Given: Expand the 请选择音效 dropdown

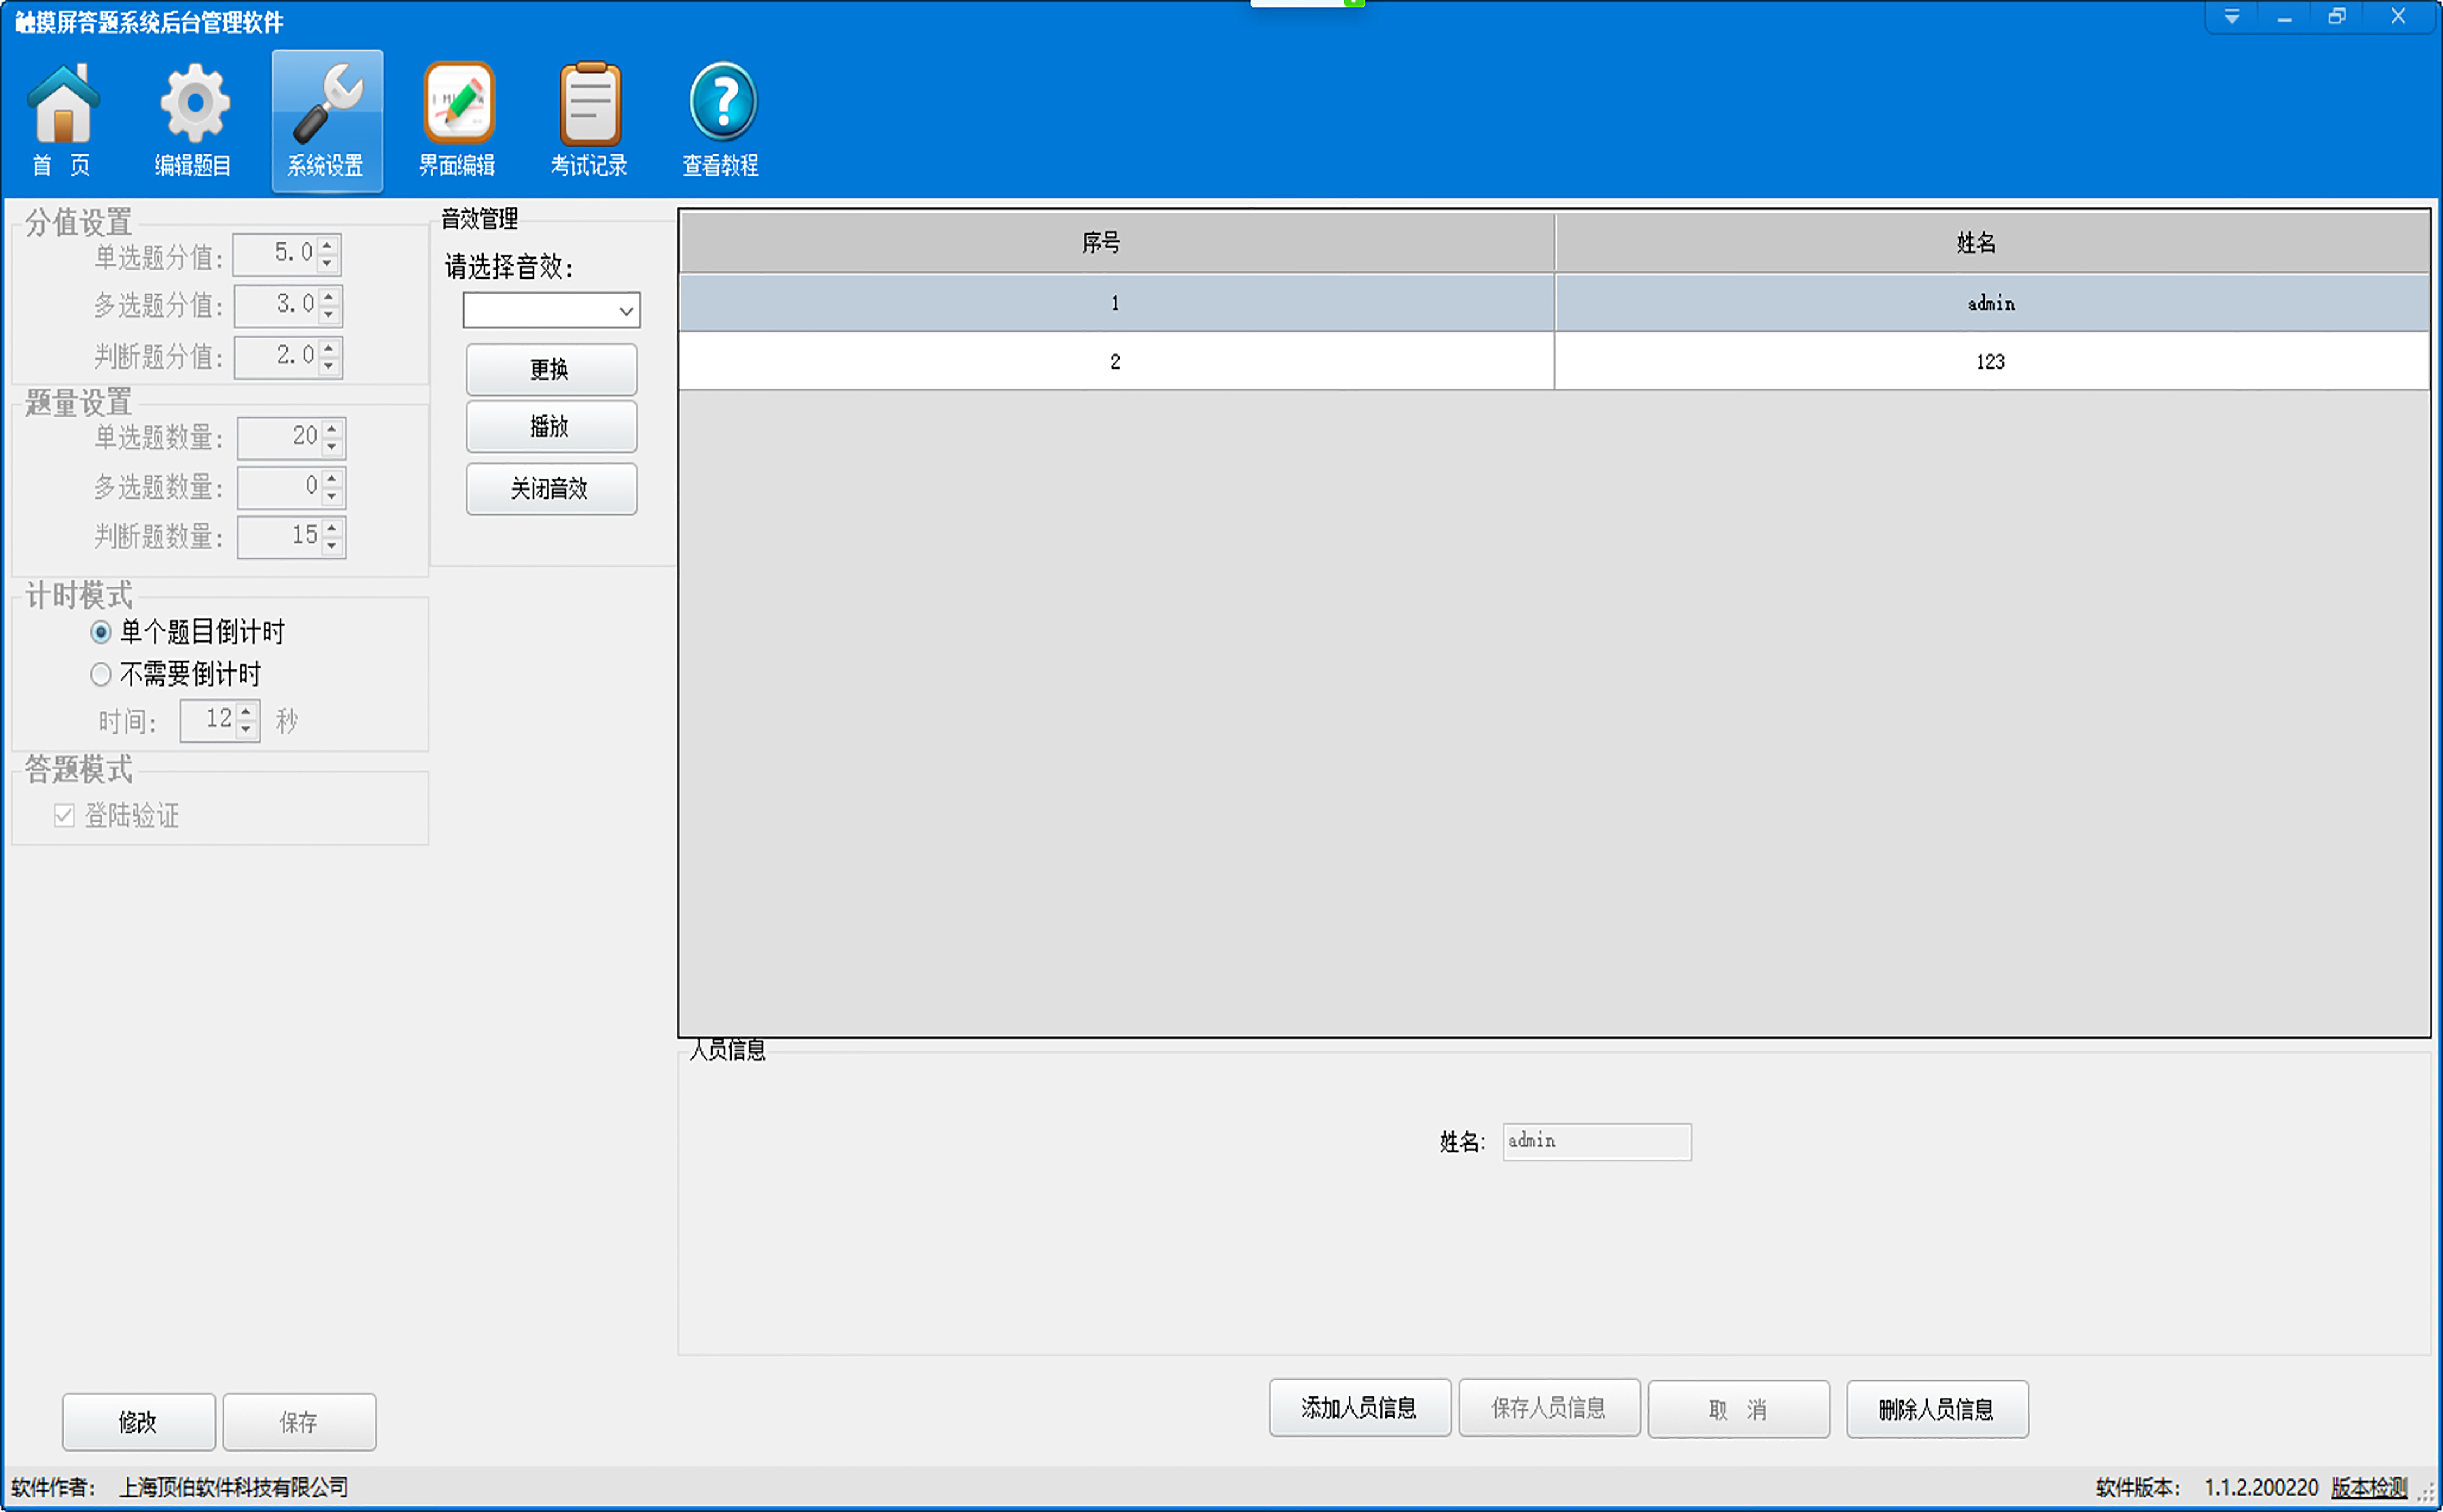Looking at the screenshot, I should pyautogui.click(x=626, y=311).
